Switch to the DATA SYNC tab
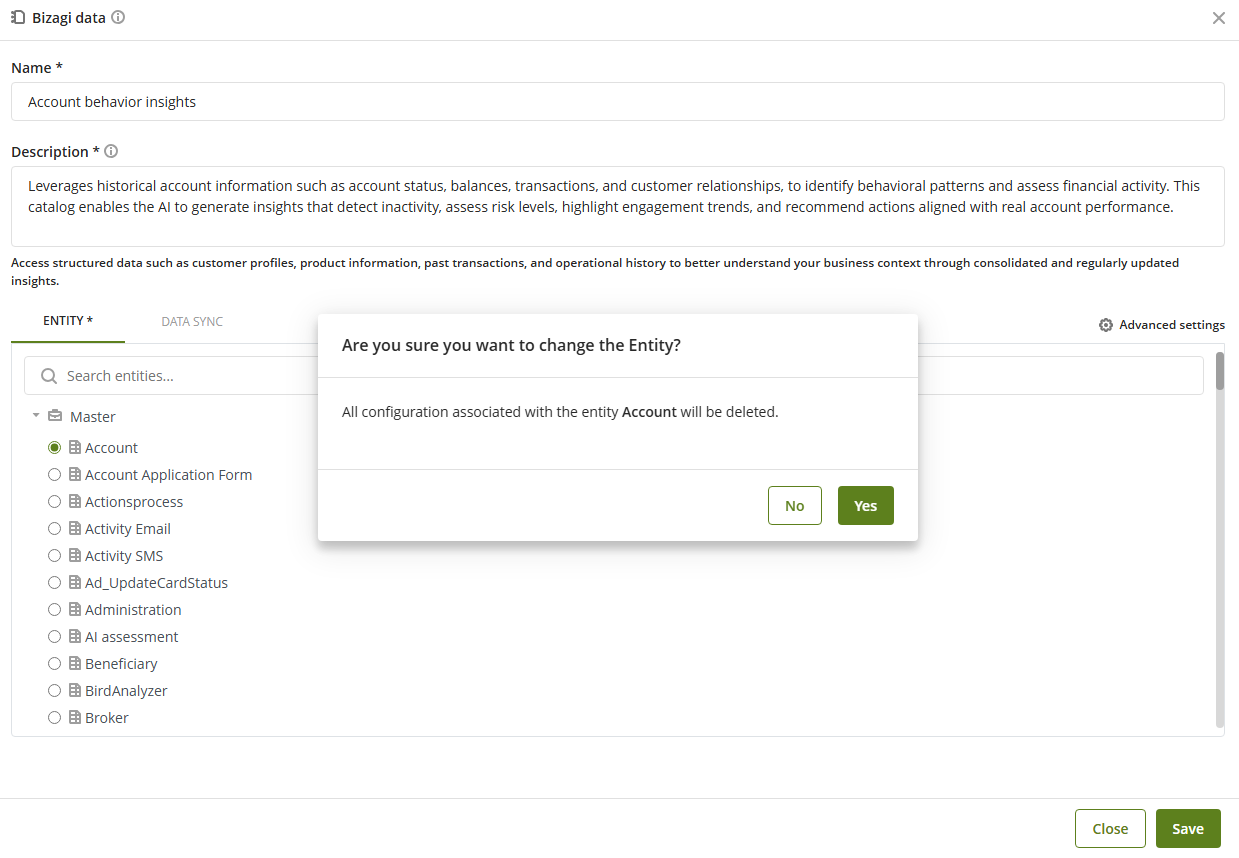 [x=191, y=321]
